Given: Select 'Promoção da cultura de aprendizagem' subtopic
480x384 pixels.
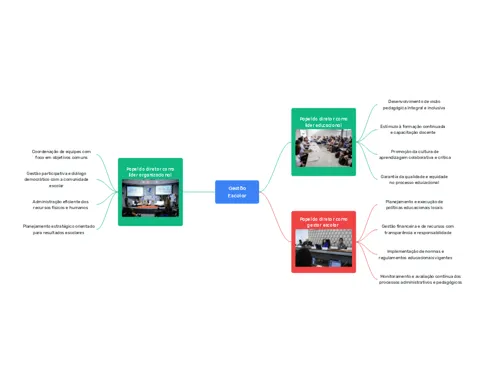Looking at the screenshot, I should point(415,154).
